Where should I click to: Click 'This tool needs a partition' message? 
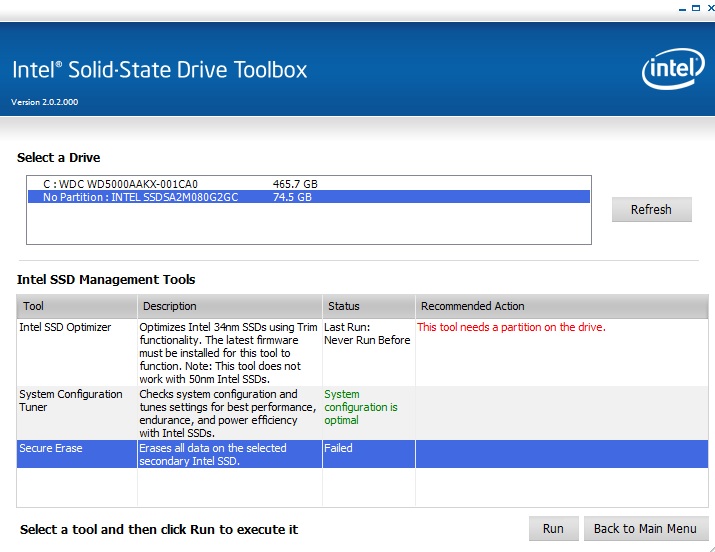tap(511, 327)
